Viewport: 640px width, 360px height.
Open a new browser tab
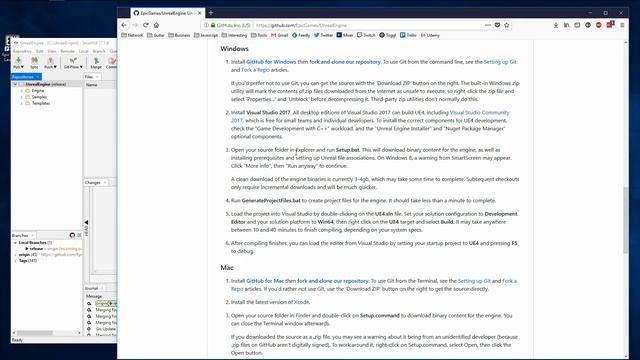tap(211, 13)
